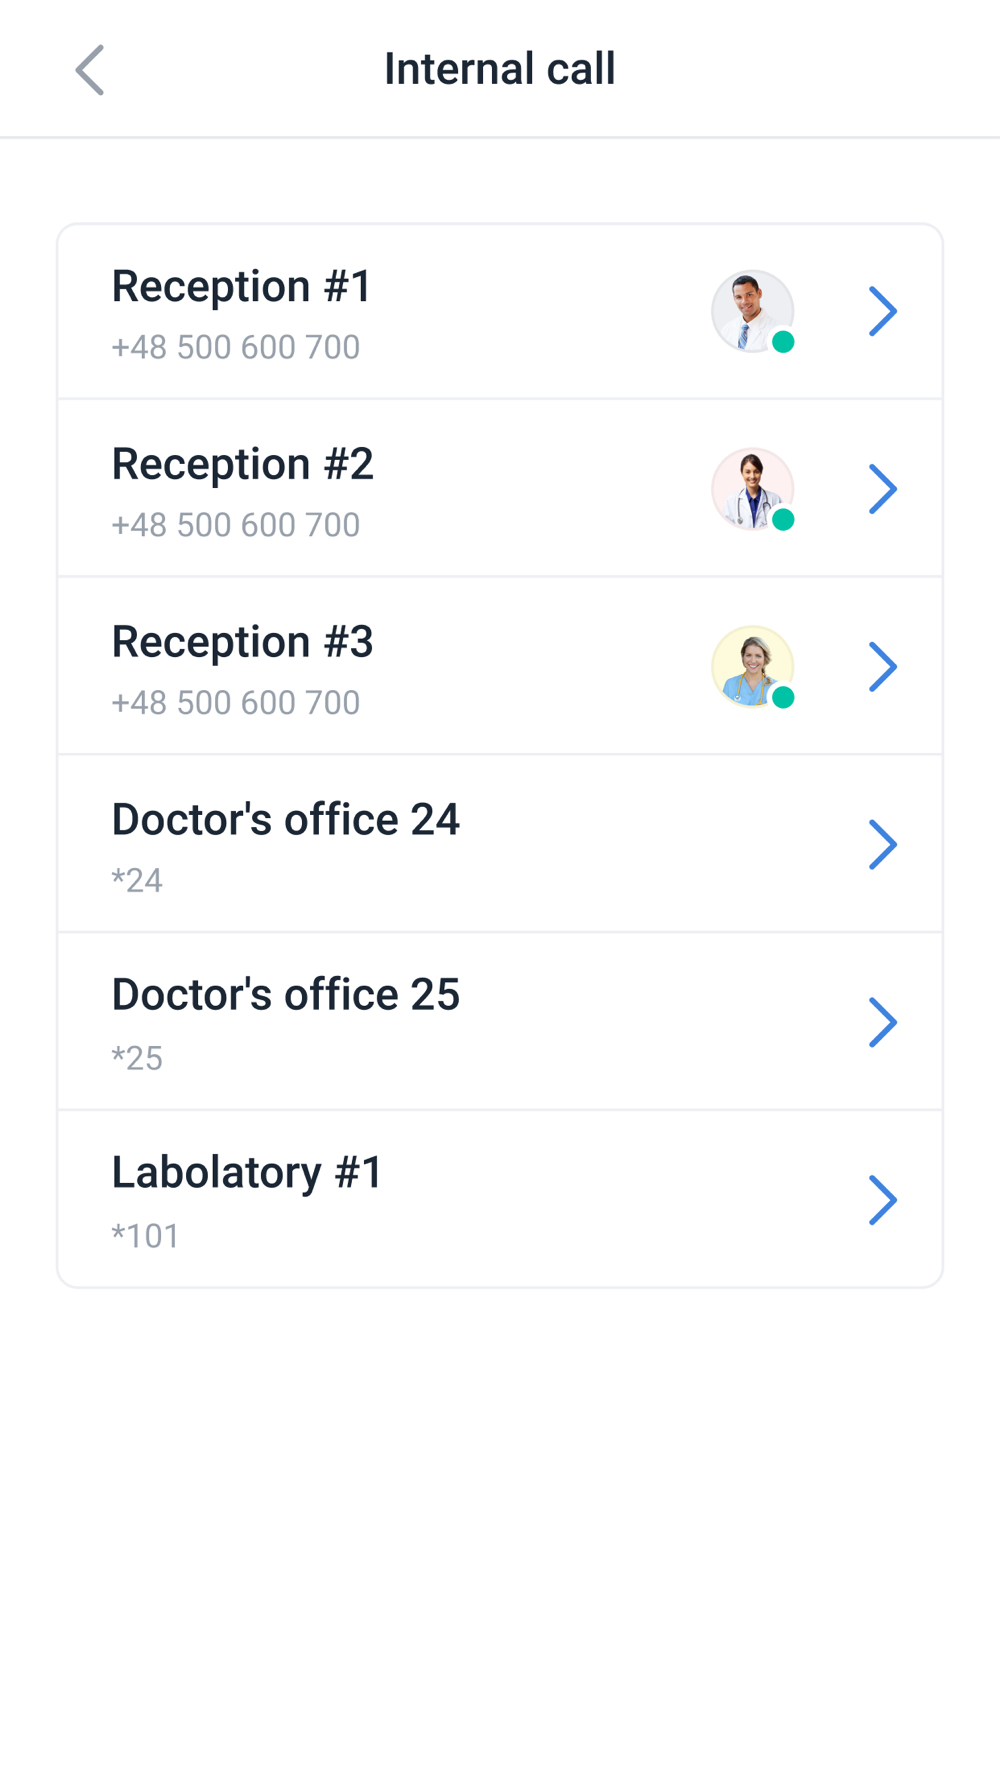
Task: Tap the Doctor's office 25 chevron
Action: point(882,1022)
